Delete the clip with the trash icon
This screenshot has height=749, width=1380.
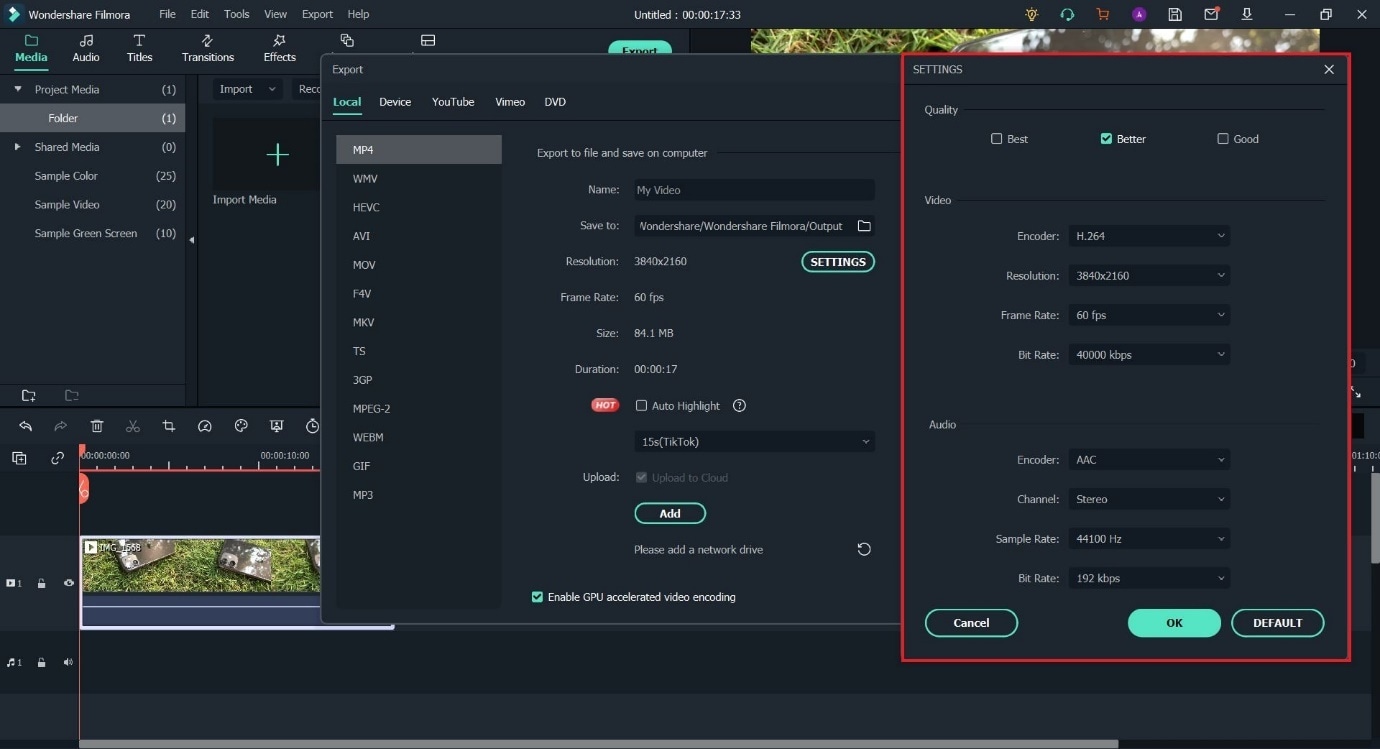click(97, 426)
